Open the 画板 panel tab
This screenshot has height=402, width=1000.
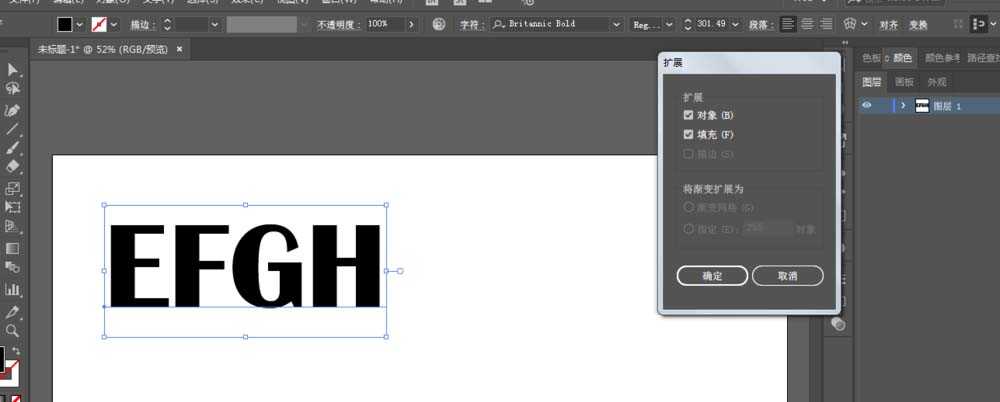click(904, 82)
